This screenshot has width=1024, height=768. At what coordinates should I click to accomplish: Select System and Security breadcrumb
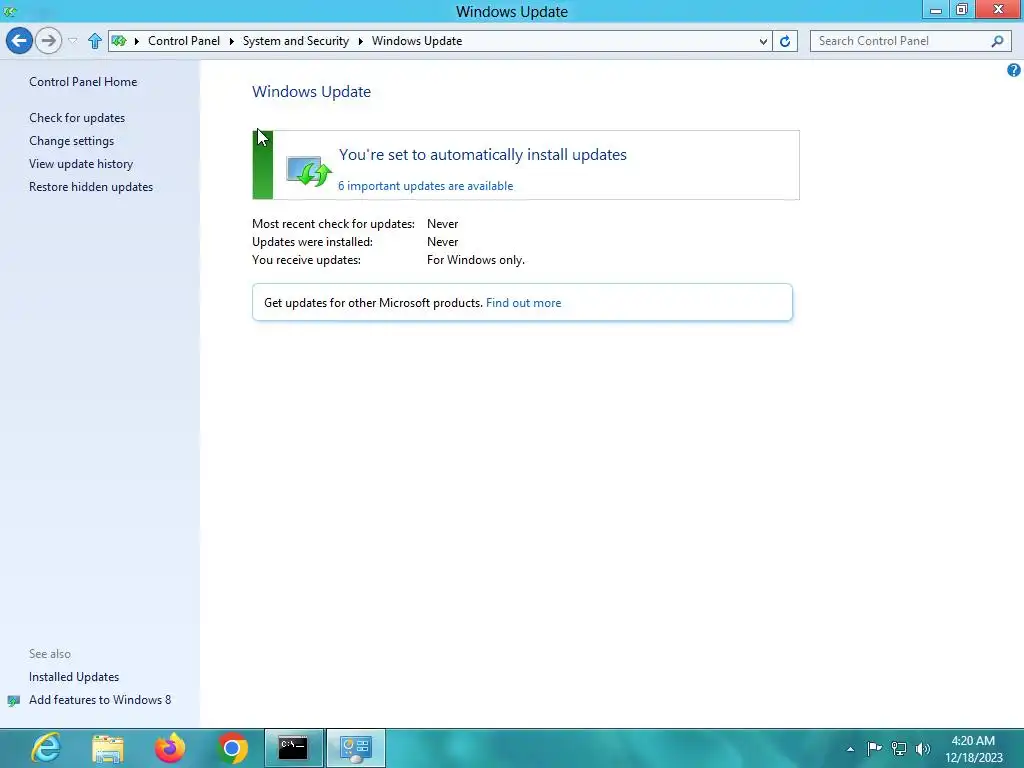(x=295, y=40)
